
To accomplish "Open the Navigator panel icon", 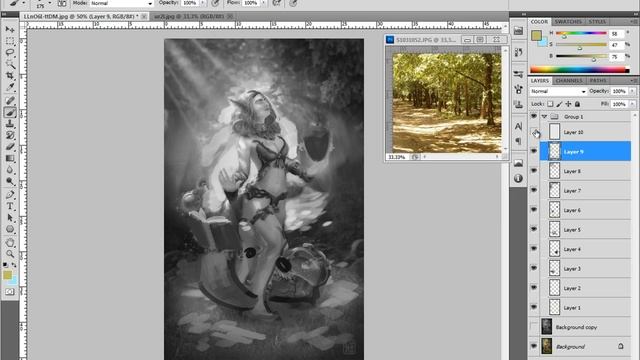I will click(x=518, y=163).
